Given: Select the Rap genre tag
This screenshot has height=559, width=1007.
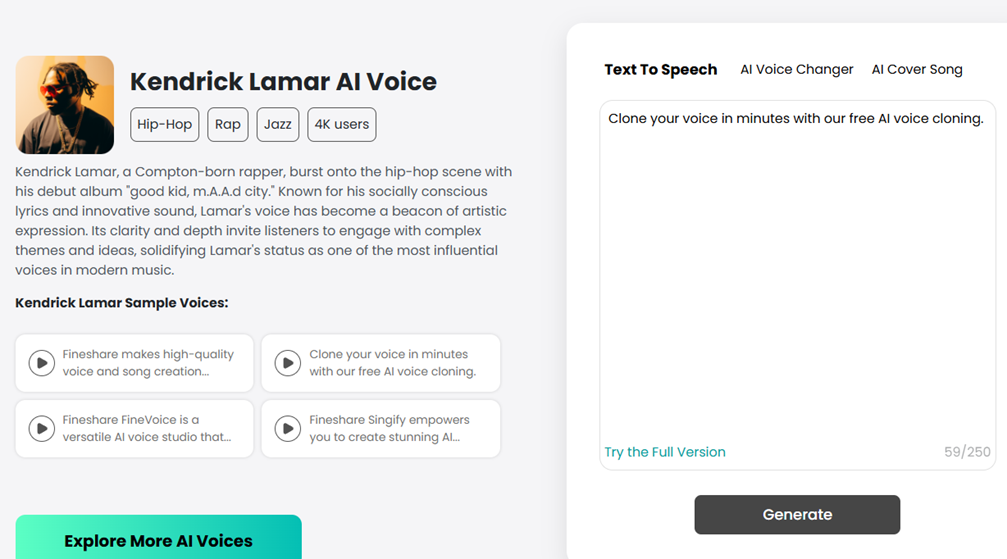Looking at the screenshot, I should [228, 124].
